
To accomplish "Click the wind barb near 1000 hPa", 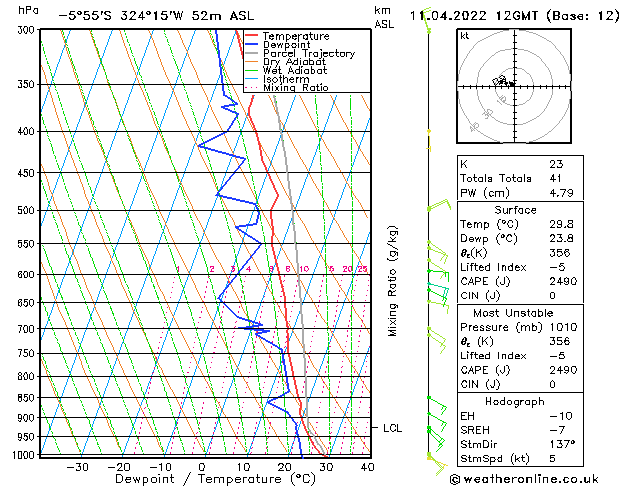I will tap(437, 464).
